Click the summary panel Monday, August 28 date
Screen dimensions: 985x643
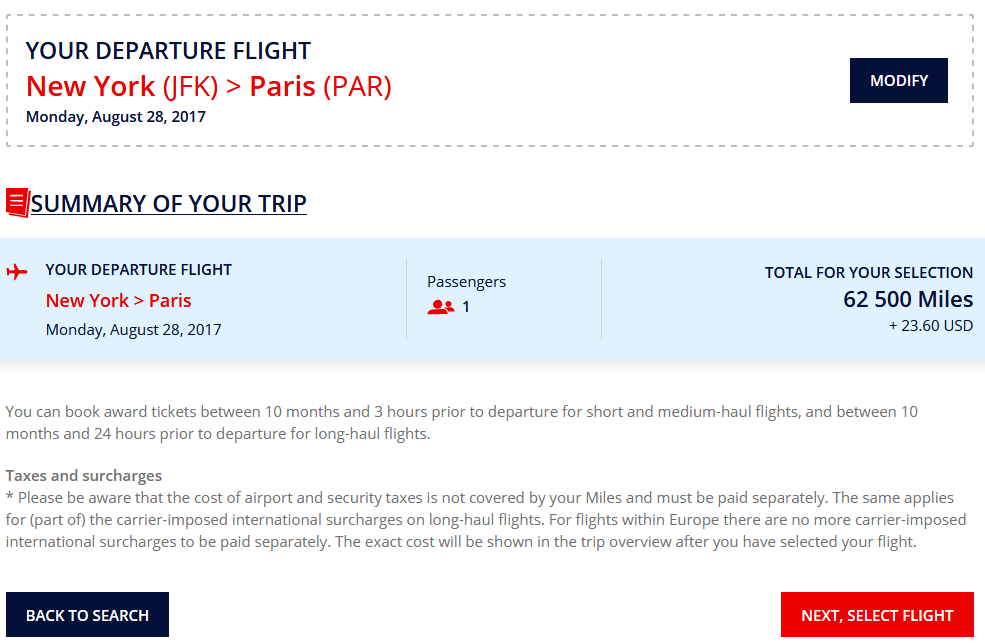point(133,330)
